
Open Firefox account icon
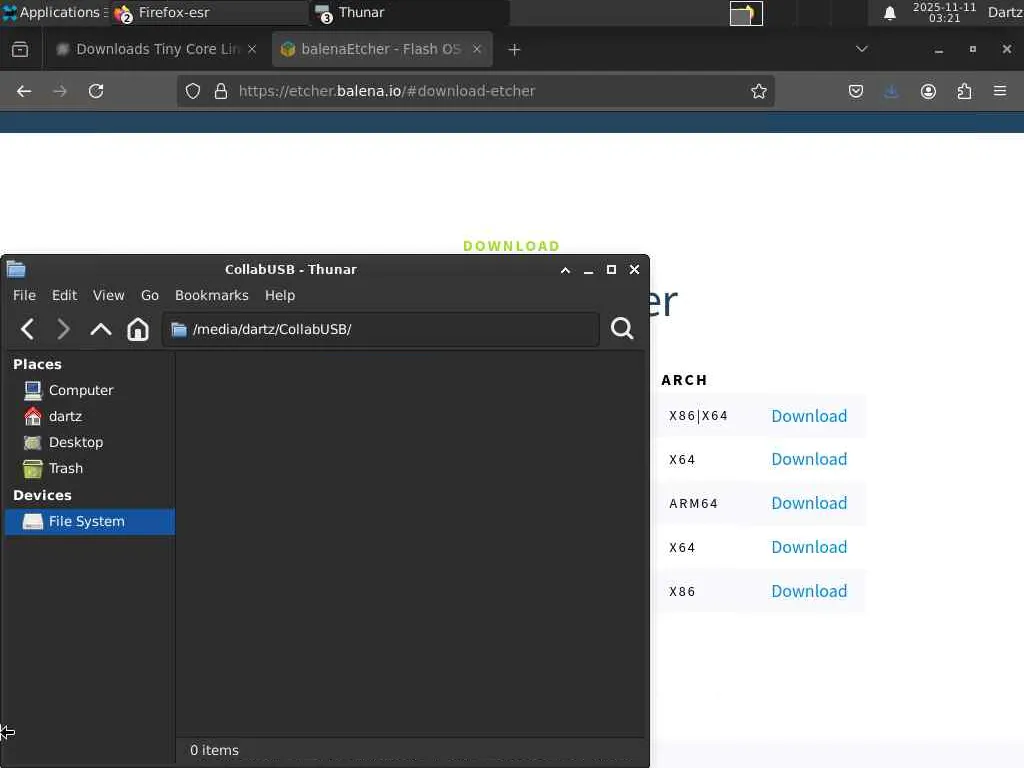coord(928,91)
